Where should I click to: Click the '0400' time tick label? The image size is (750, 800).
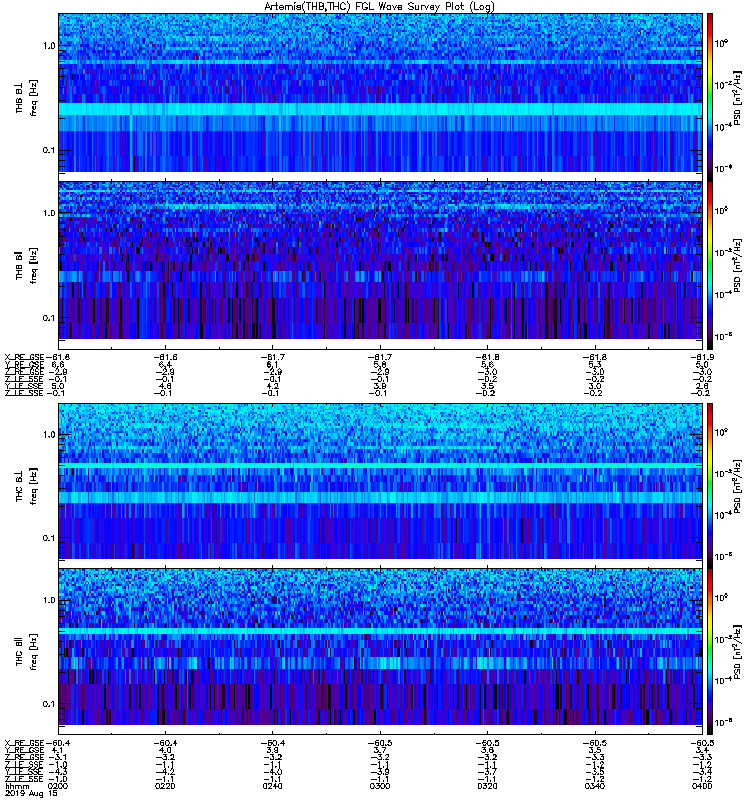702,786
